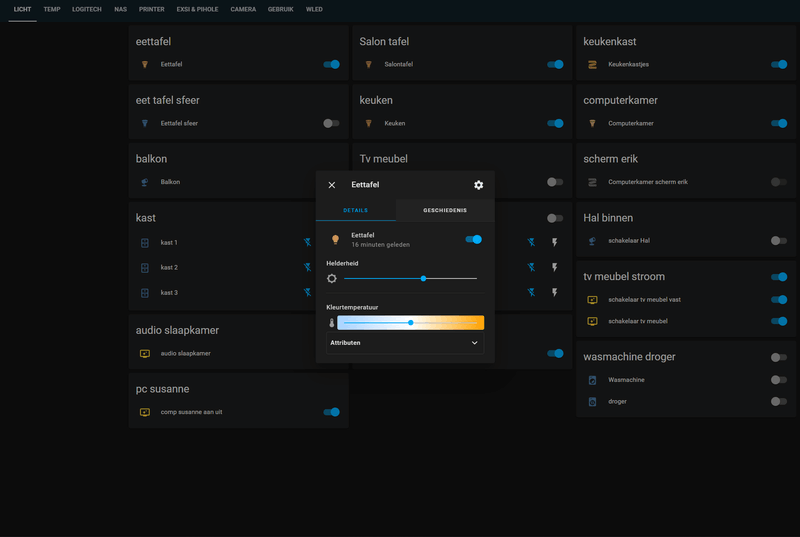This screenshot has width=800, height=537.
Task: Toggle tv meubel stroom group switch
Action: point(779,277)
